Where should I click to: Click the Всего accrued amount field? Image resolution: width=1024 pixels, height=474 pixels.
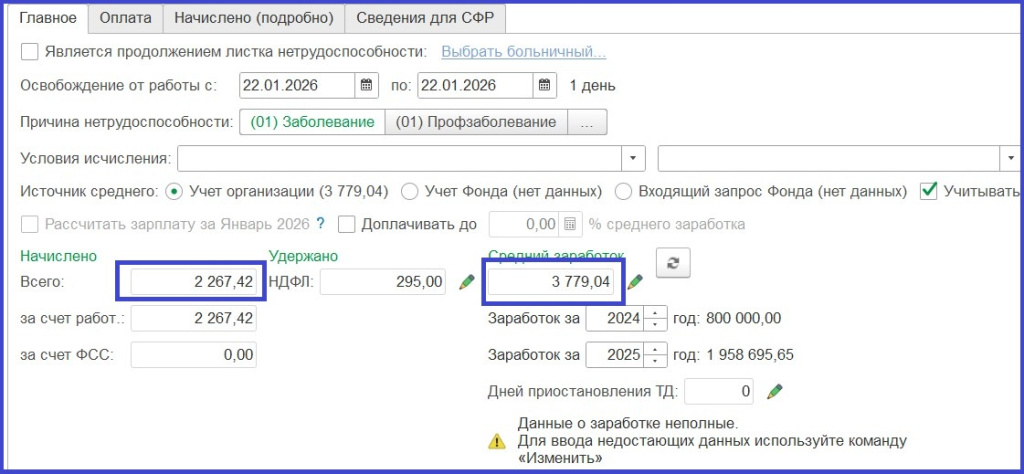(193, 283)
